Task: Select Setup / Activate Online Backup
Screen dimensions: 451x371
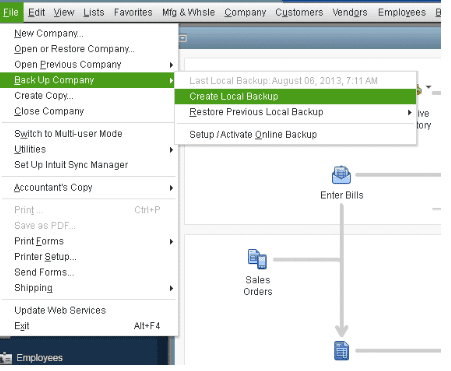Action: coord(295,135)
